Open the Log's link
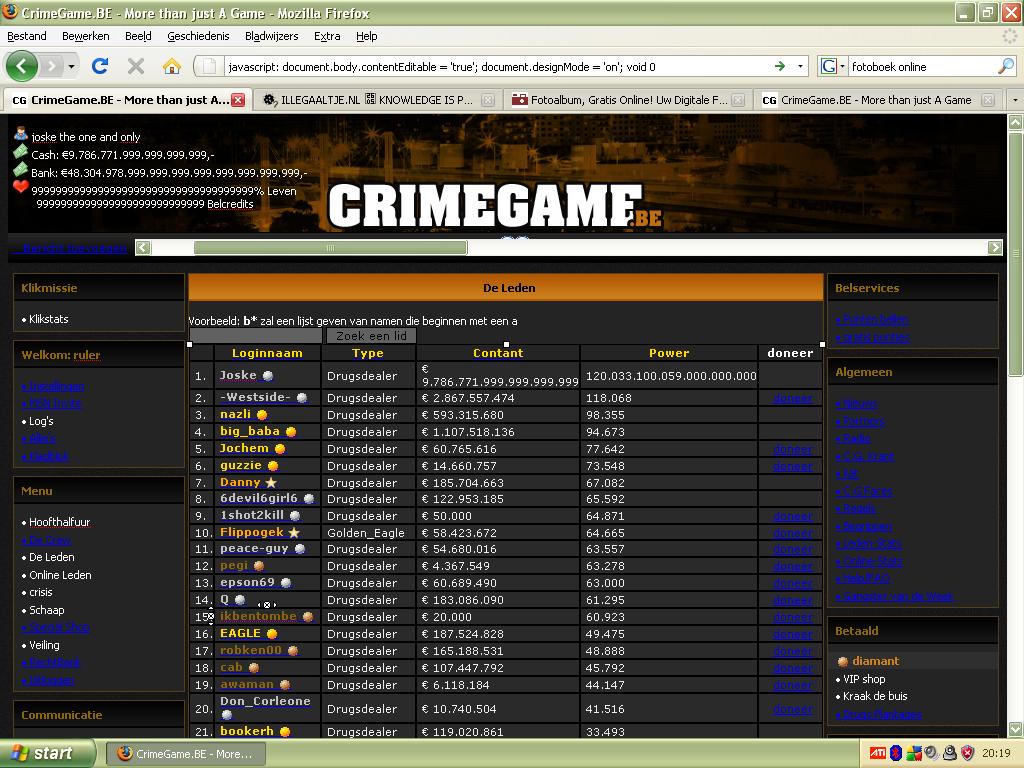 [41, 421]
